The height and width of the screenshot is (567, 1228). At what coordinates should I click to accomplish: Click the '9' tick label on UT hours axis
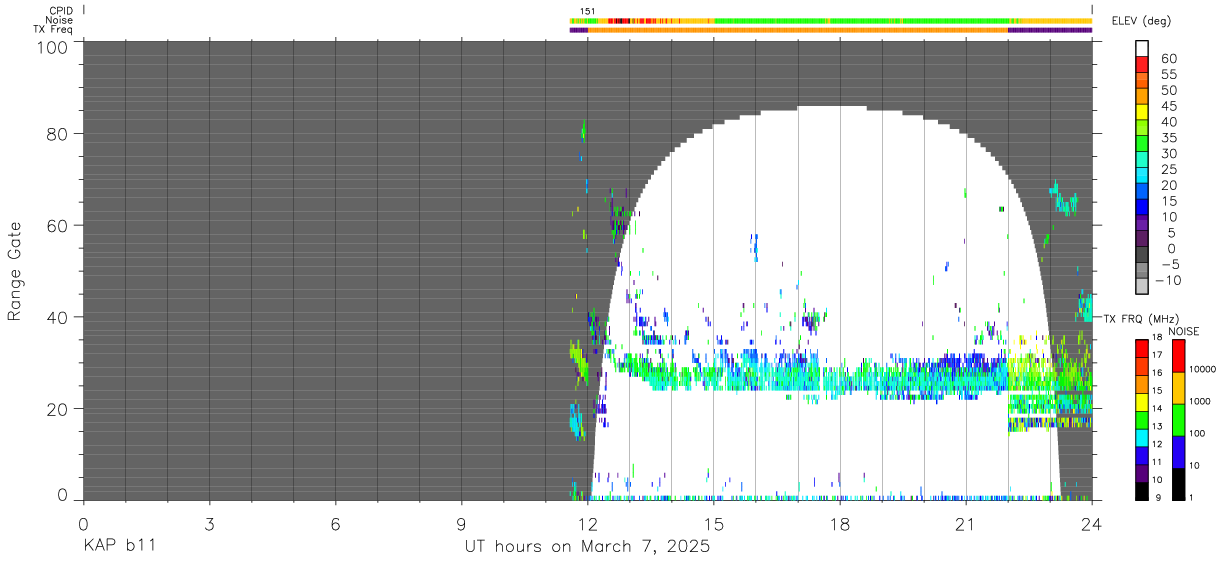tap(461, 524)
